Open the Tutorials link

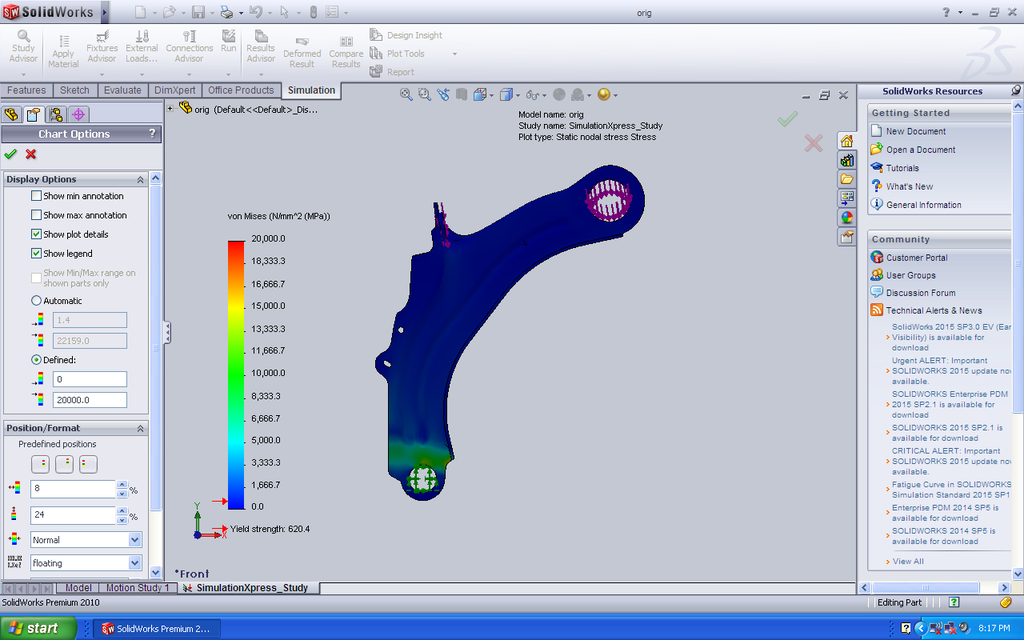[902, 168]
